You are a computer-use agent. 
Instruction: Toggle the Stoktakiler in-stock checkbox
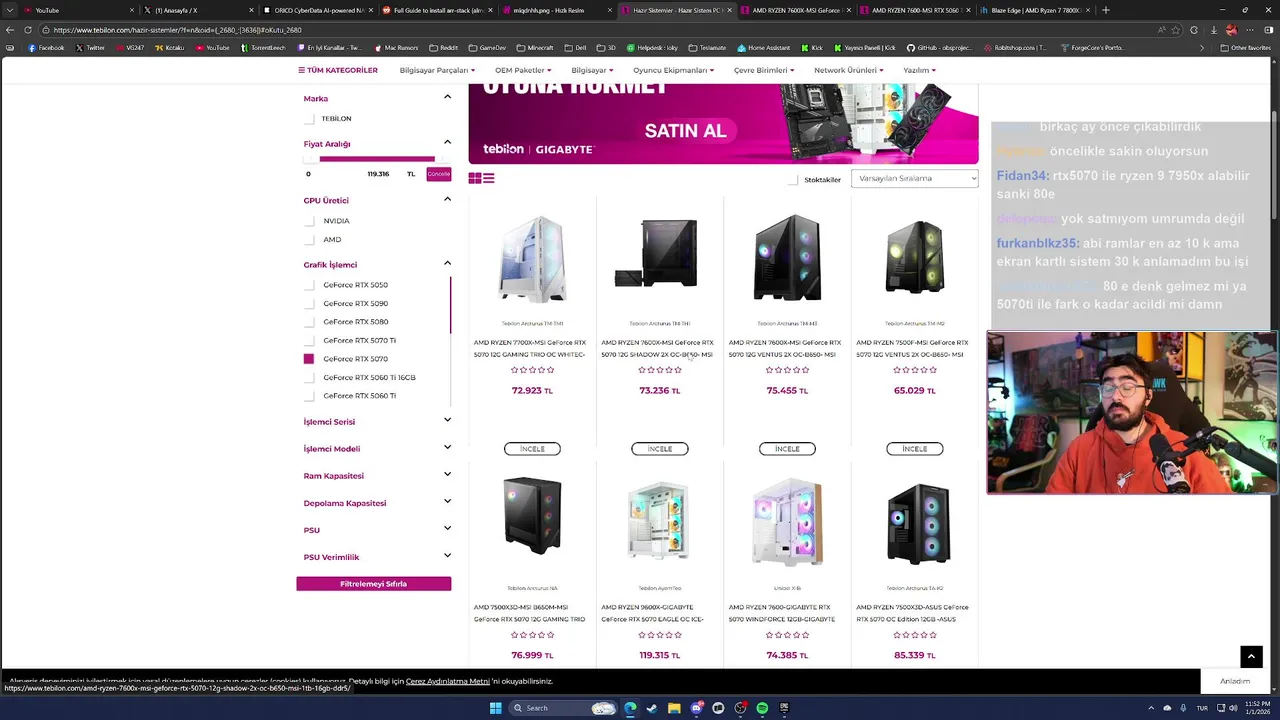[793, 180]
